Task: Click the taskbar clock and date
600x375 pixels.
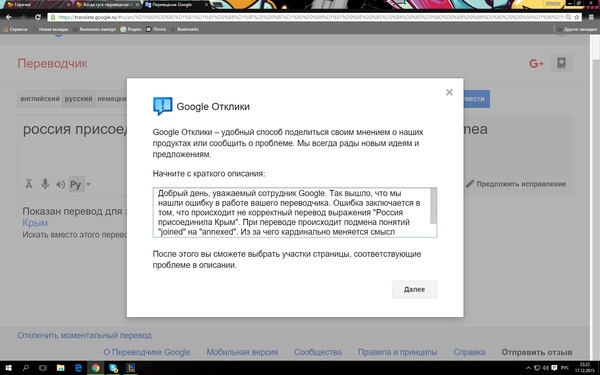Action: [x=584, y=368]
